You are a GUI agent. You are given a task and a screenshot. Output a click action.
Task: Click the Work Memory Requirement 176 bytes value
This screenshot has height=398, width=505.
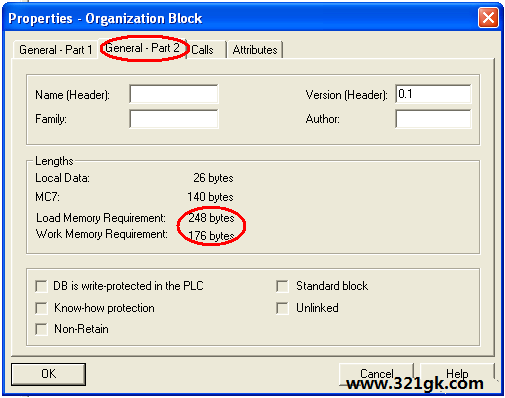[211, 236]
